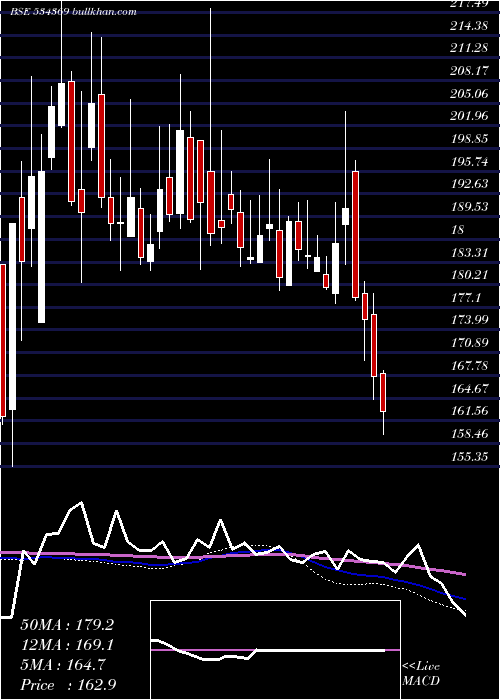
Task: Click the 12MA : 169.1 readout
Action: tap(67, 645)
